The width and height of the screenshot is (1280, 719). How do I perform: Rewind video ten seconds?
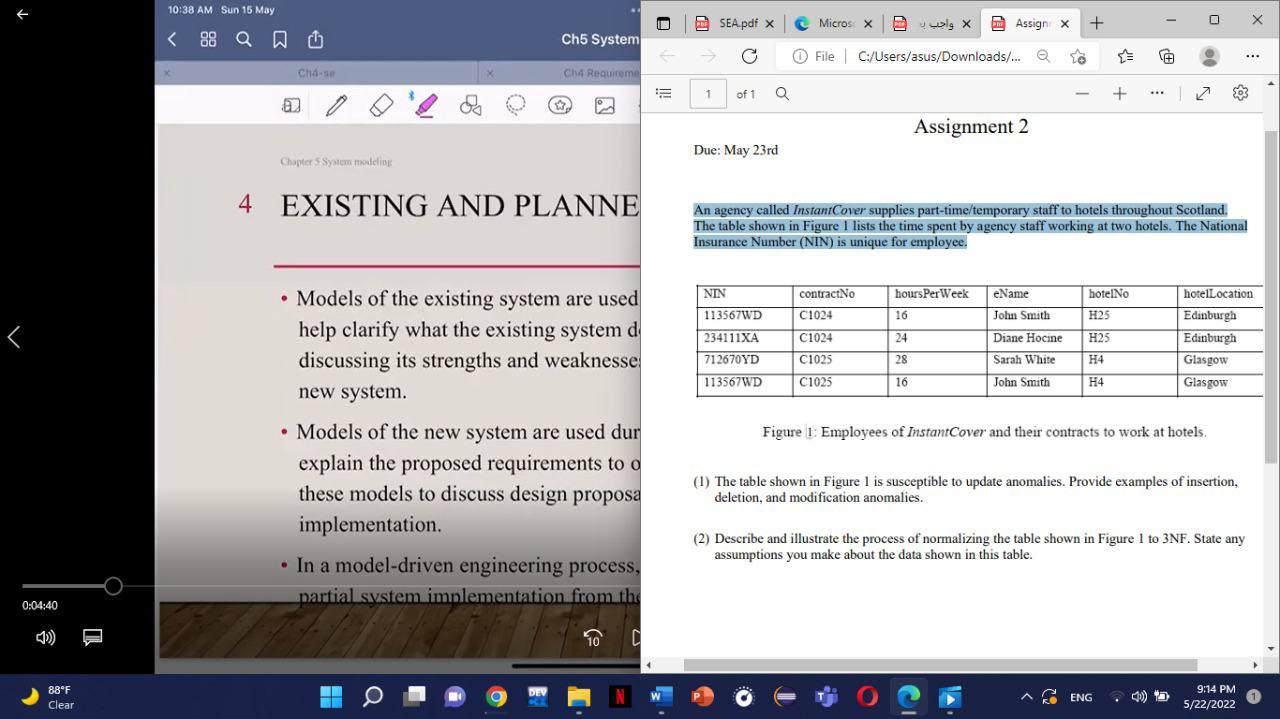(x=593, y=637)
